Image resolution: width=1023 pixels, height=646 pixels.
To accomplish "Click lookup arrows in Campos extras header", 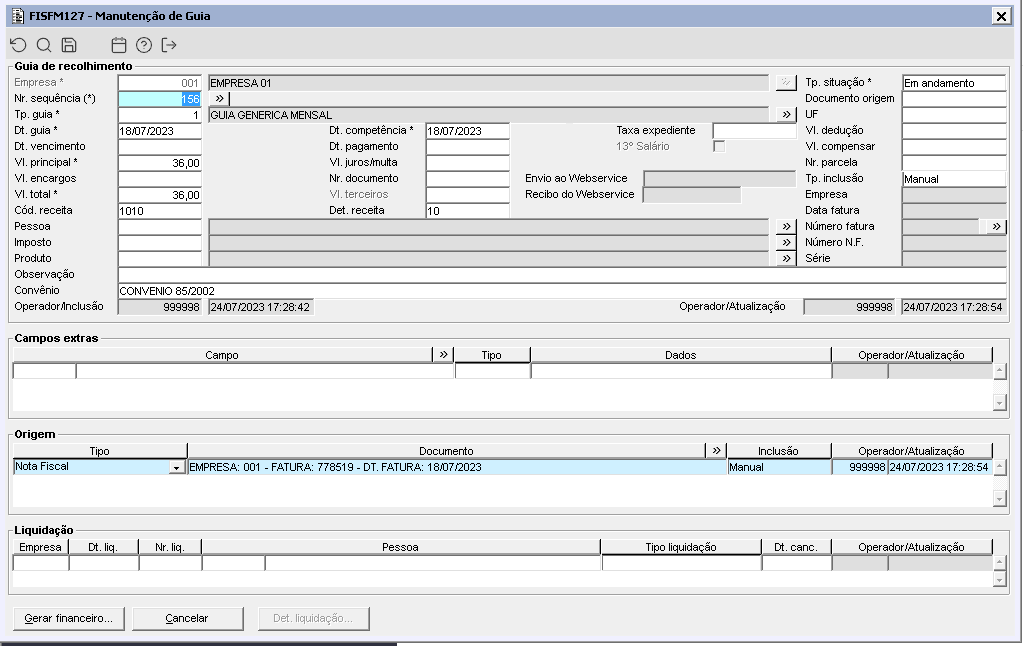I will click(x=444, y=354).
